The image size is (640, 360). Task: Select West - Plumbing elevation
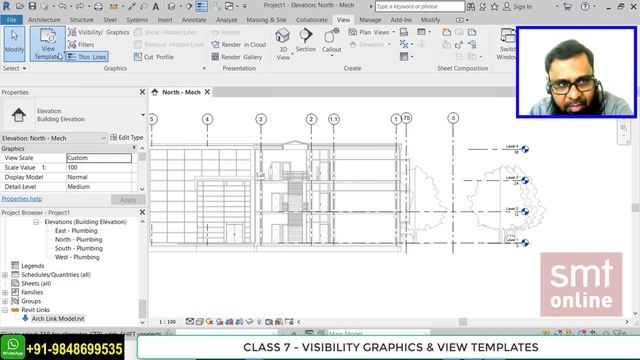click(77, 257)
